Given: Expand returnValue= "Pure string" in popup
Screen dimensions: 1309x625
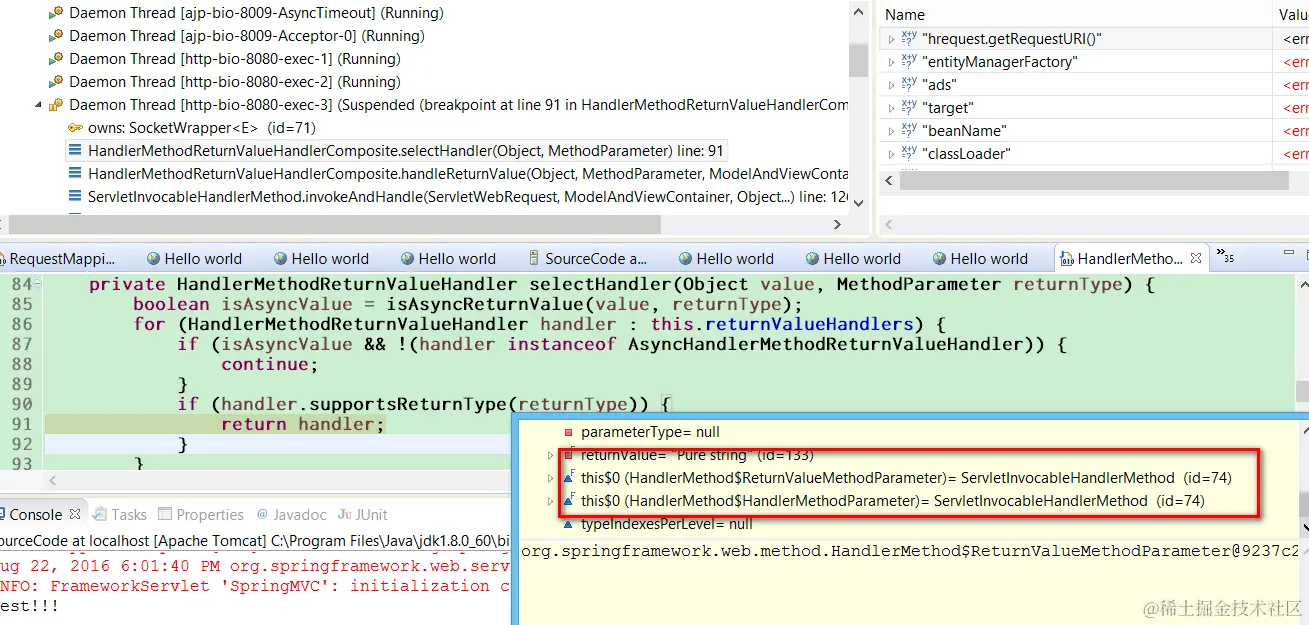Looking at the screenshot, I should [550, 455].
